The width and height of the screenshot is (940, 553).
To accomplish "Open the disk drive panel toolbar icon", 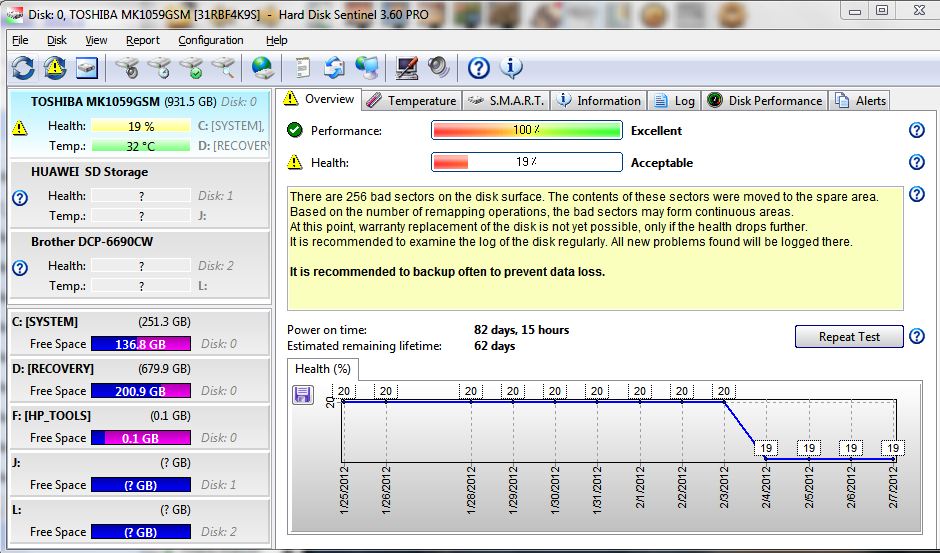I will click(x=86, y=68).
